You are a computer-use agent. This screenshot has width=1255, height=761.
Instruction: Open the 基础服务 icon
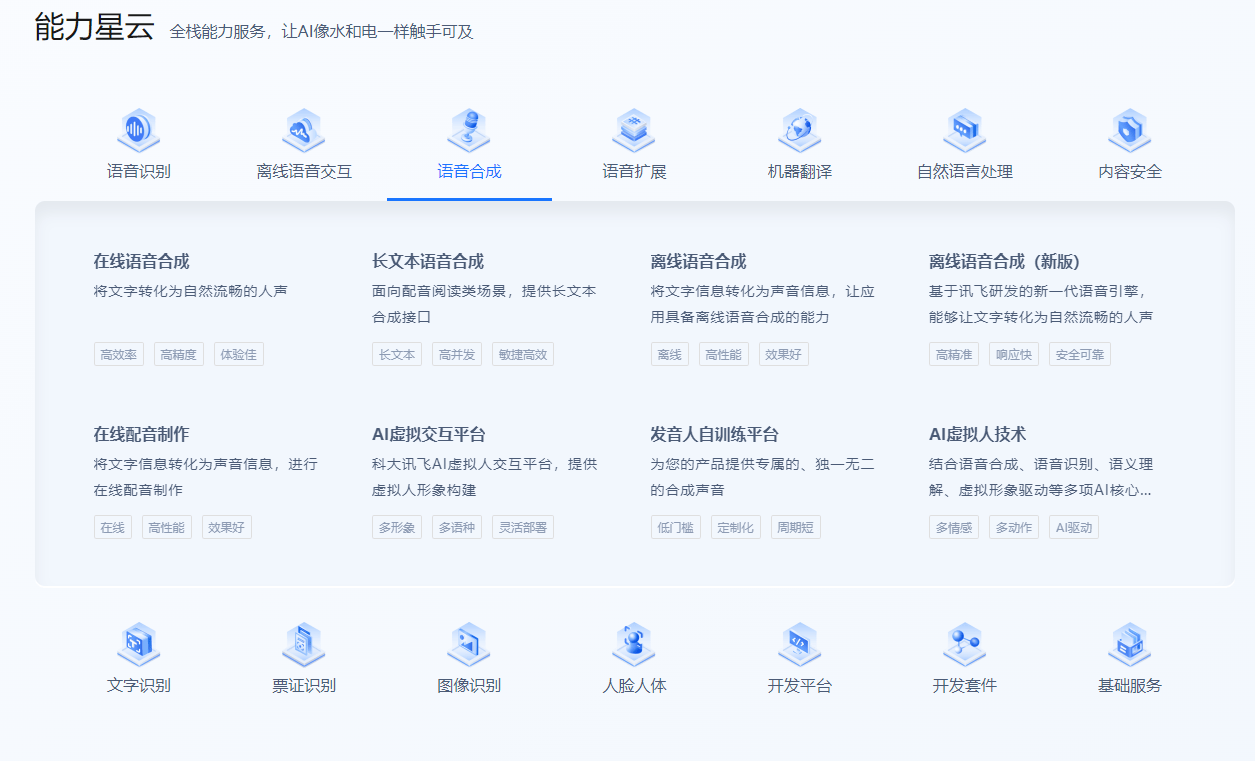[x=1128, y=644]
